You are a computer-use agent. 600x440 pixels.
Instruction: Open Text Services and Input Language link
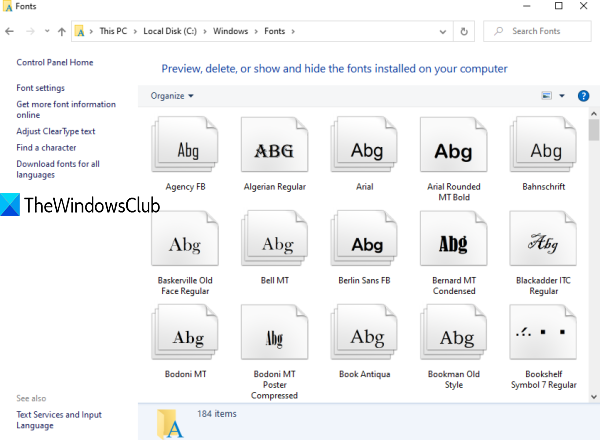click(x=59, y=420)
